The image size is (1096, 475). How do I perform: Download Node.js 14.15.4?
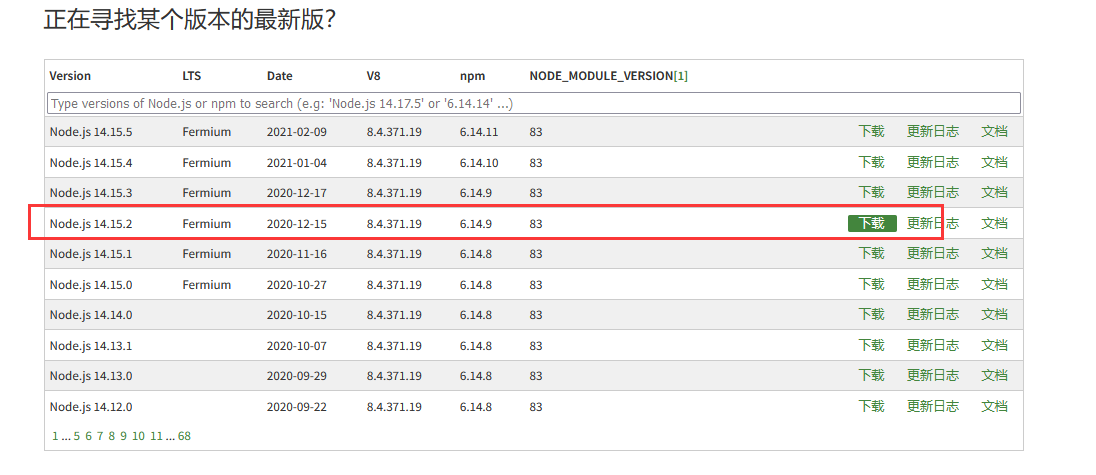point(872,163)
